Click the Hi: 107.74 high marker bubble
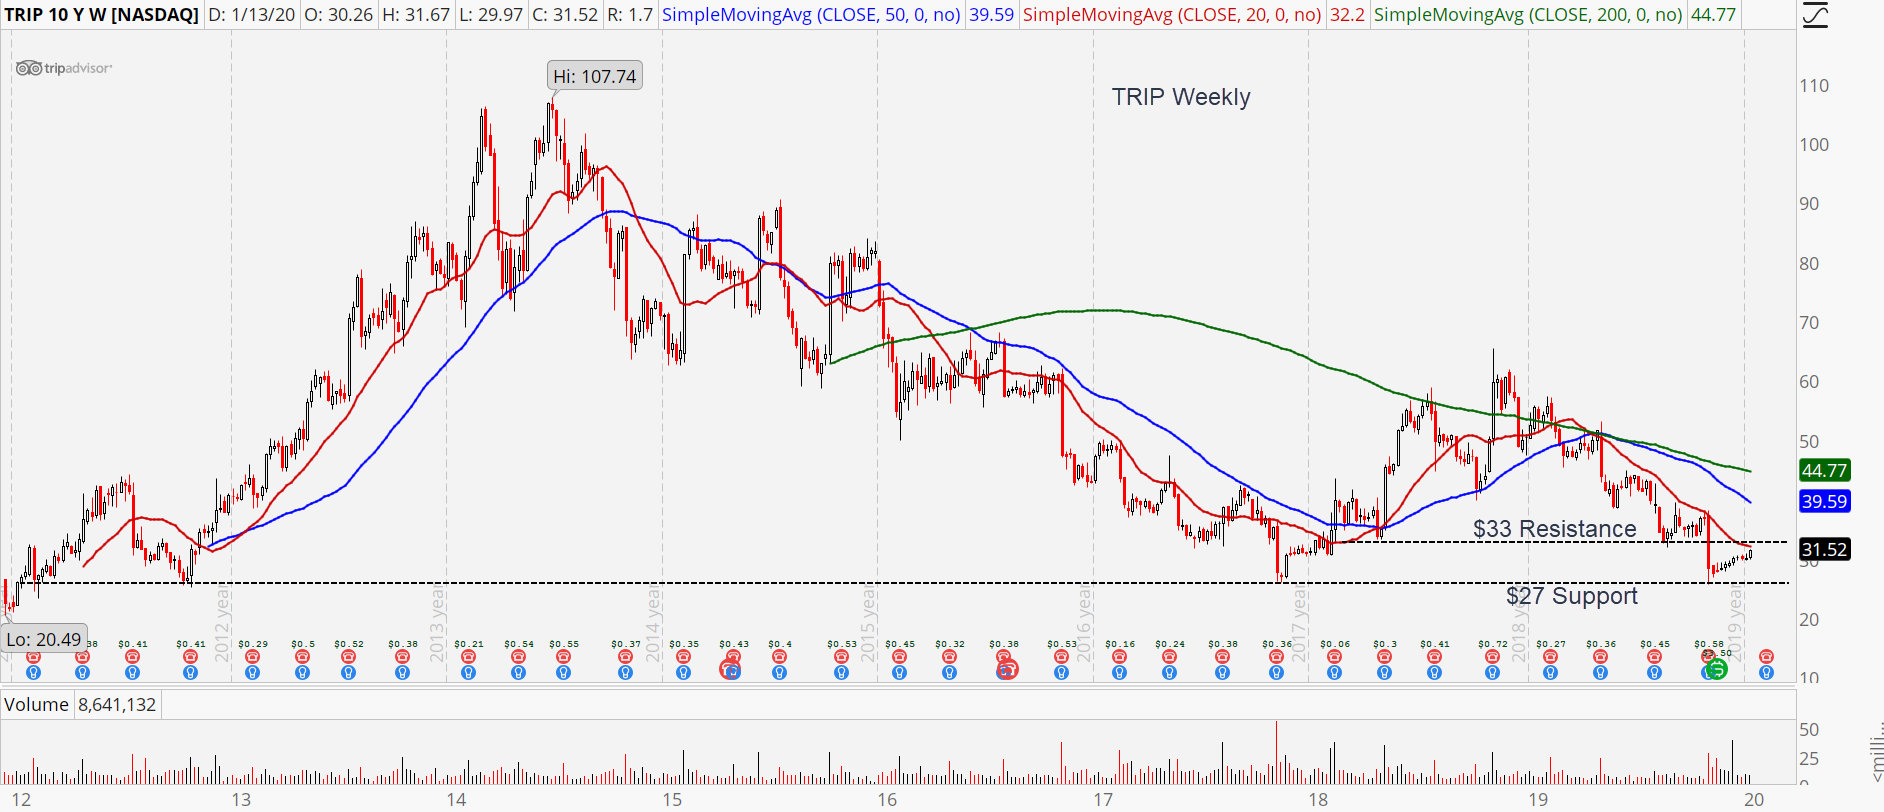Viewport: 1884px width, 812px height. tap(595, 76)
